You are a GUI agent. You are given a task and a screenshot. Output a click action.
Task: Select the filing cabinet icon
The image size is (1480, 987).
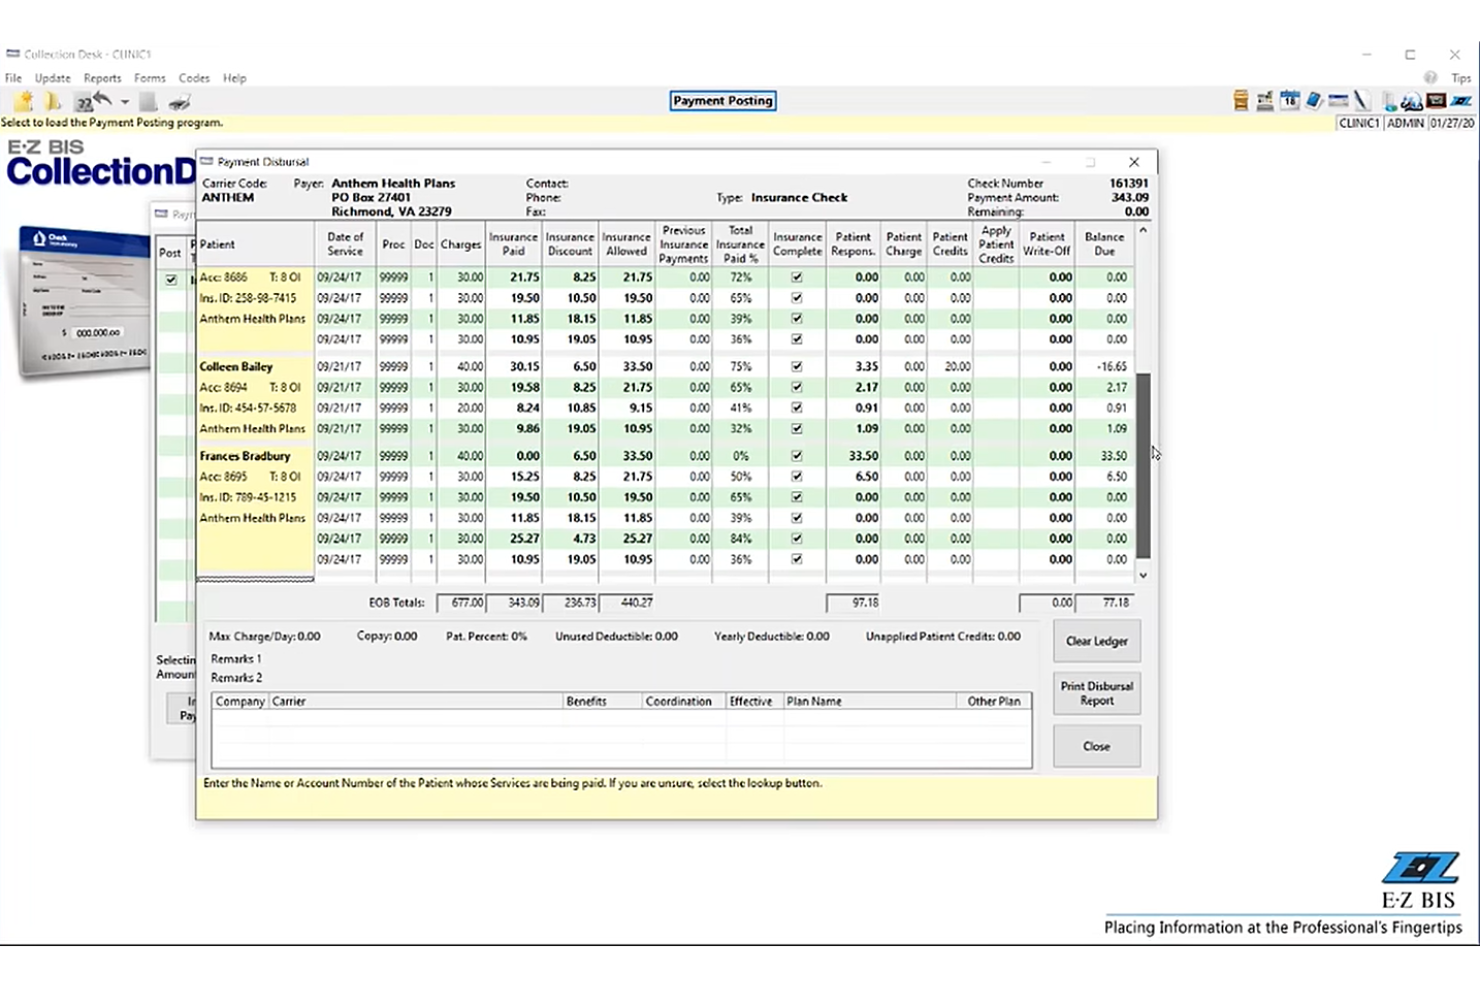1240,100
